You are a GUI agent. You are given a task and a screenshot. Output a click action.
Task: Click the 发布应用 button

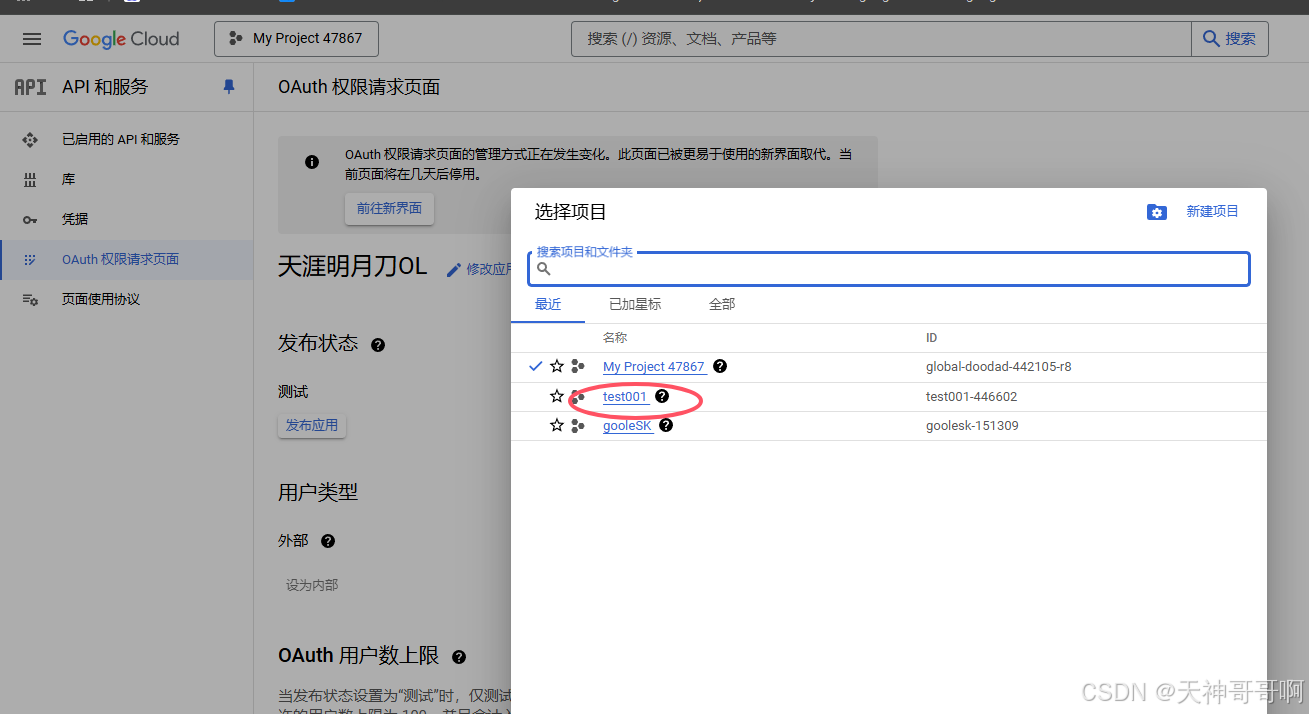312,425
